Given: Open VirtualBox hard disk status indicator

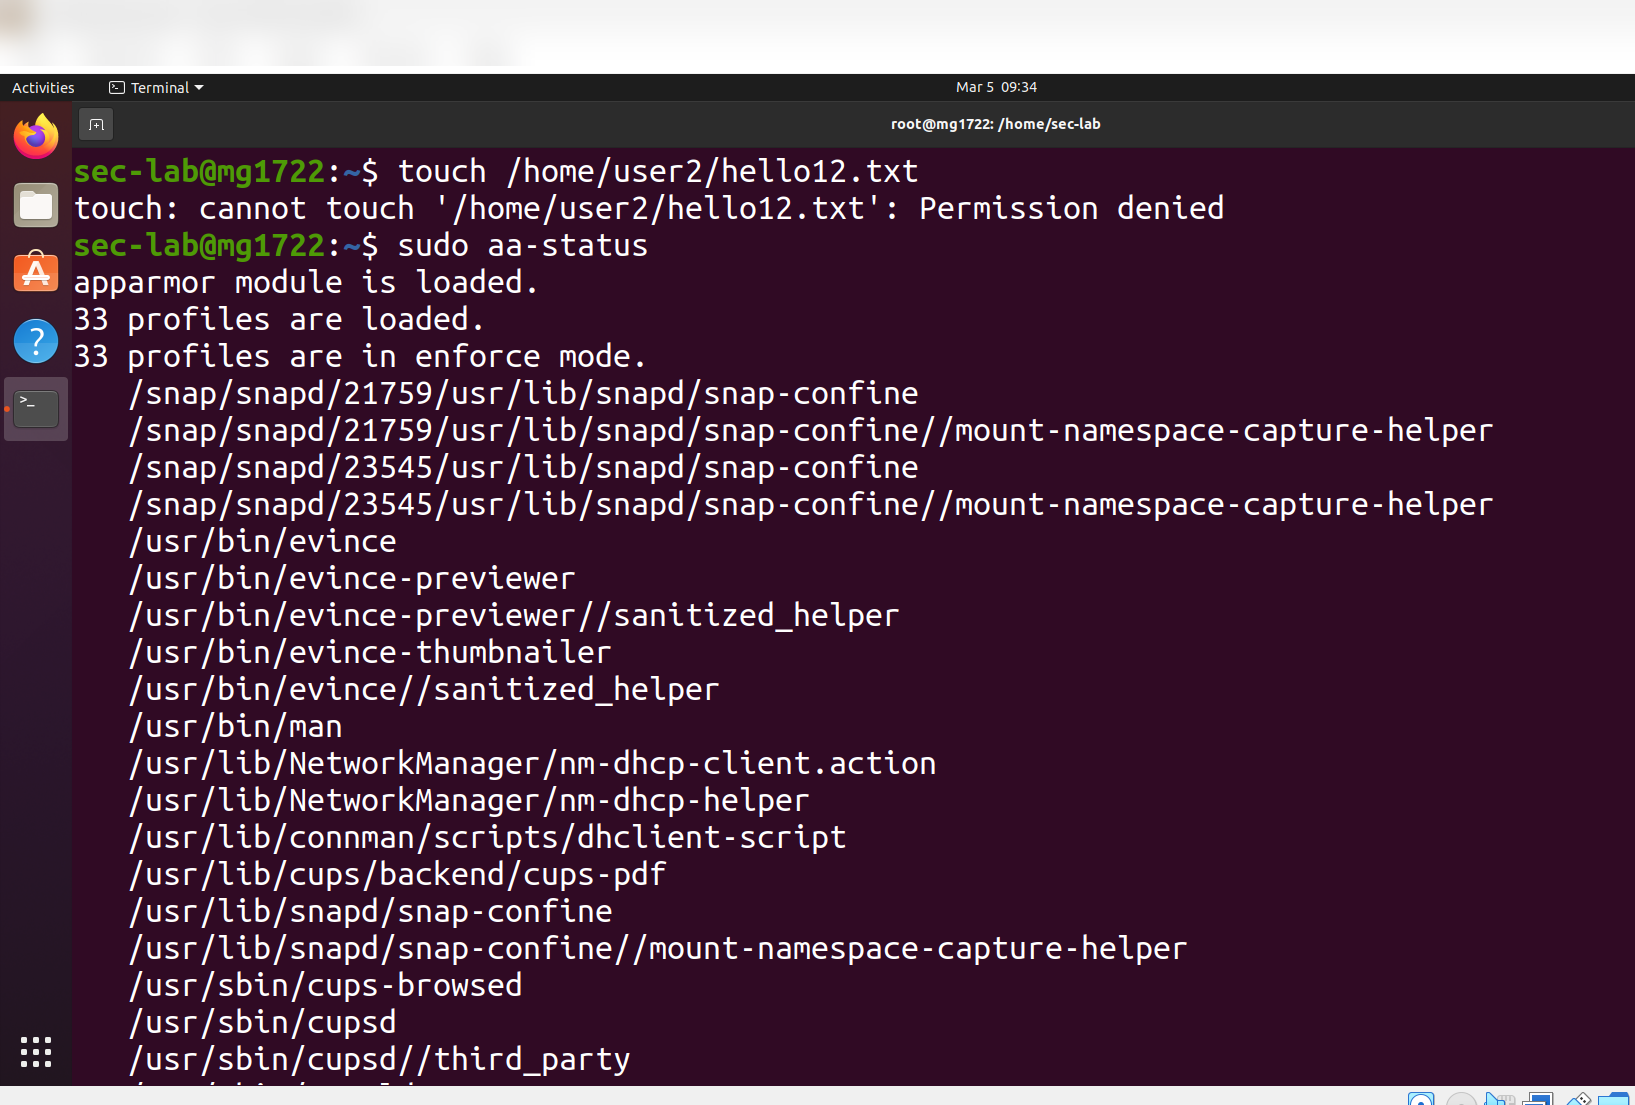Looking at the screenshot, I should (1421, 1098).
